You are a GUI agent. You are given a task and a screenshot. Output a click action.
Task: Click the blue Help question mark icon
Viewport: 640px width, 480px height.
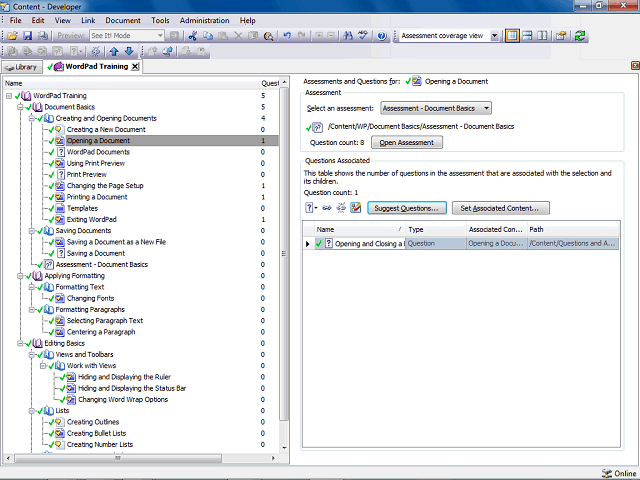coord(382,36)
